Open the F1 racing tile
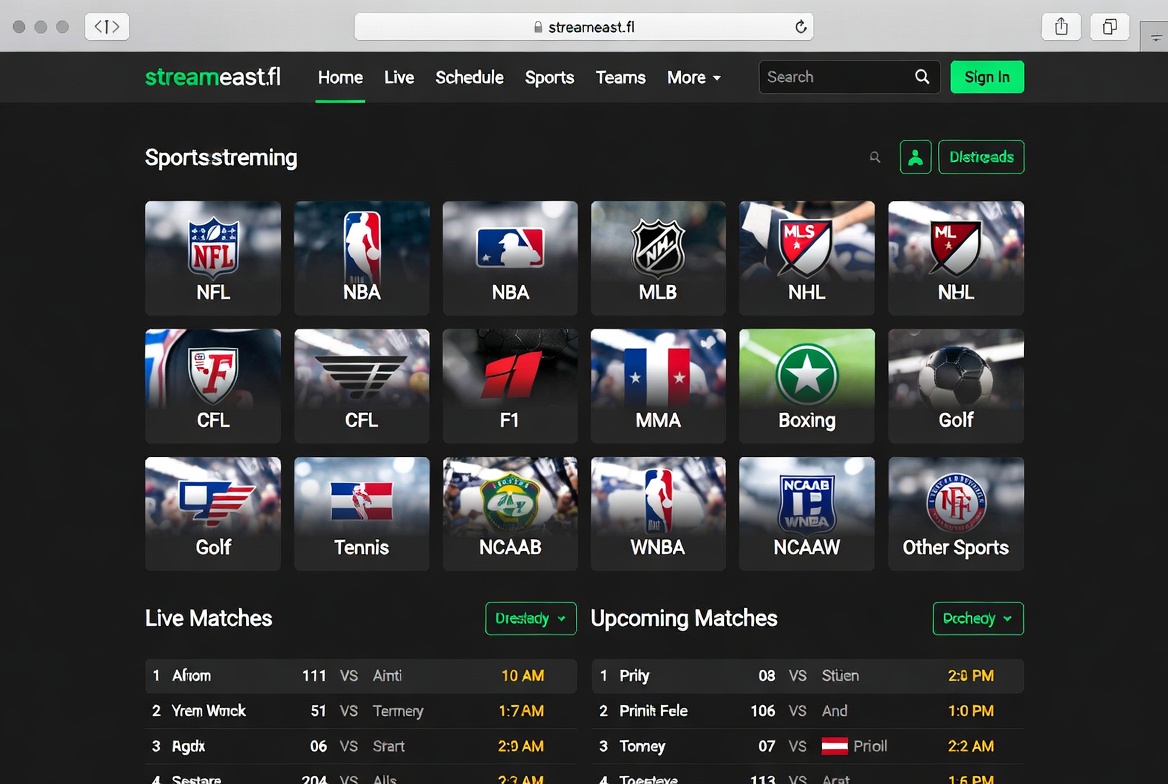 [510, 386]
